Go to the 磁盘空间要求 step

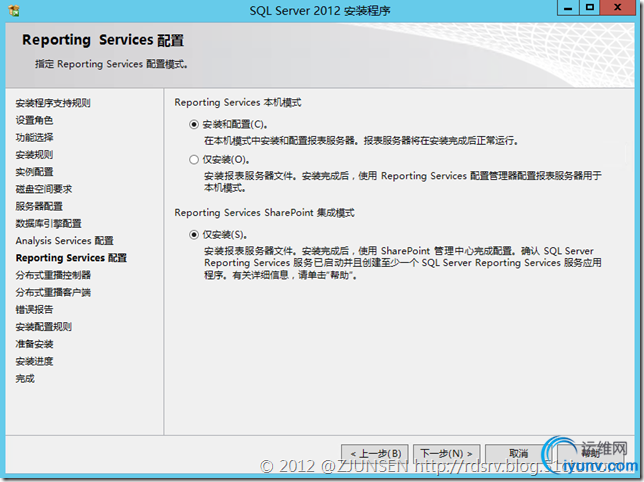click(44, 189)
